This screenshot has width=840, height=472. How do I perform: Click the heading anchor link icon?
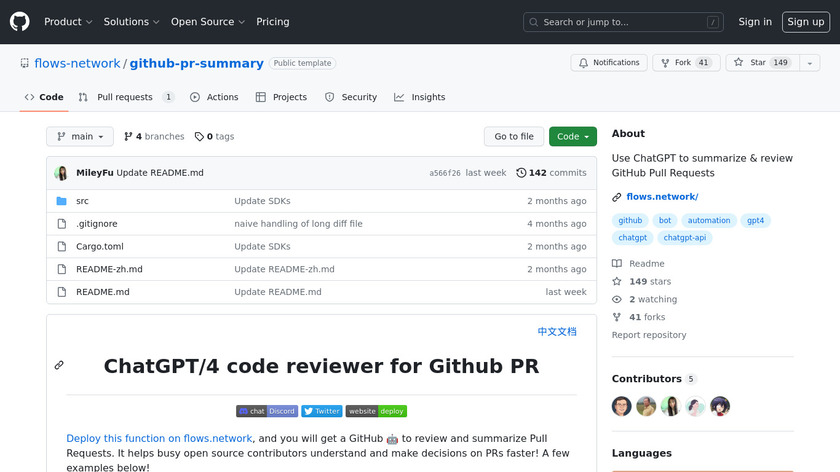[59, 365]
